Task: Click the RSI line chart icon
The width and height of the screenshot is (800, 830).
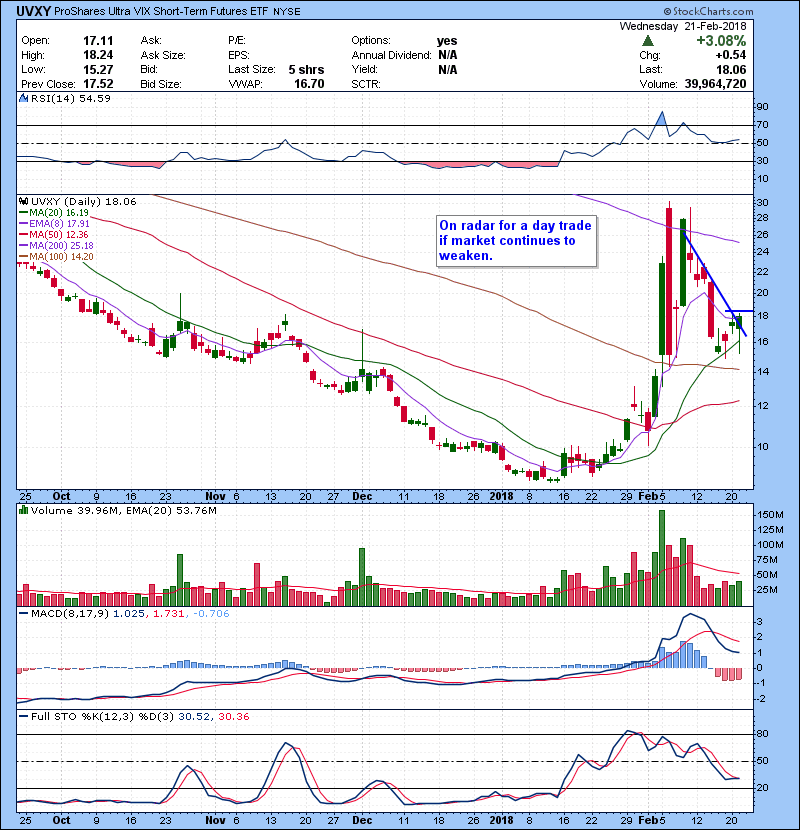Action: coord(23,98)
